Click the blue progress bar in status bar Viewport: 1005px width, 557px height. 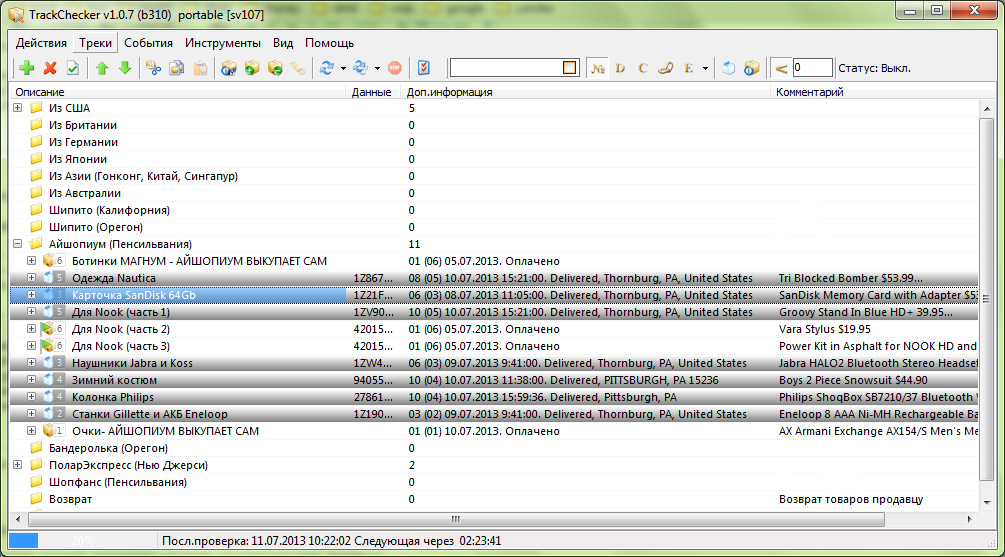pyautogui.click(x=24, y=540)
